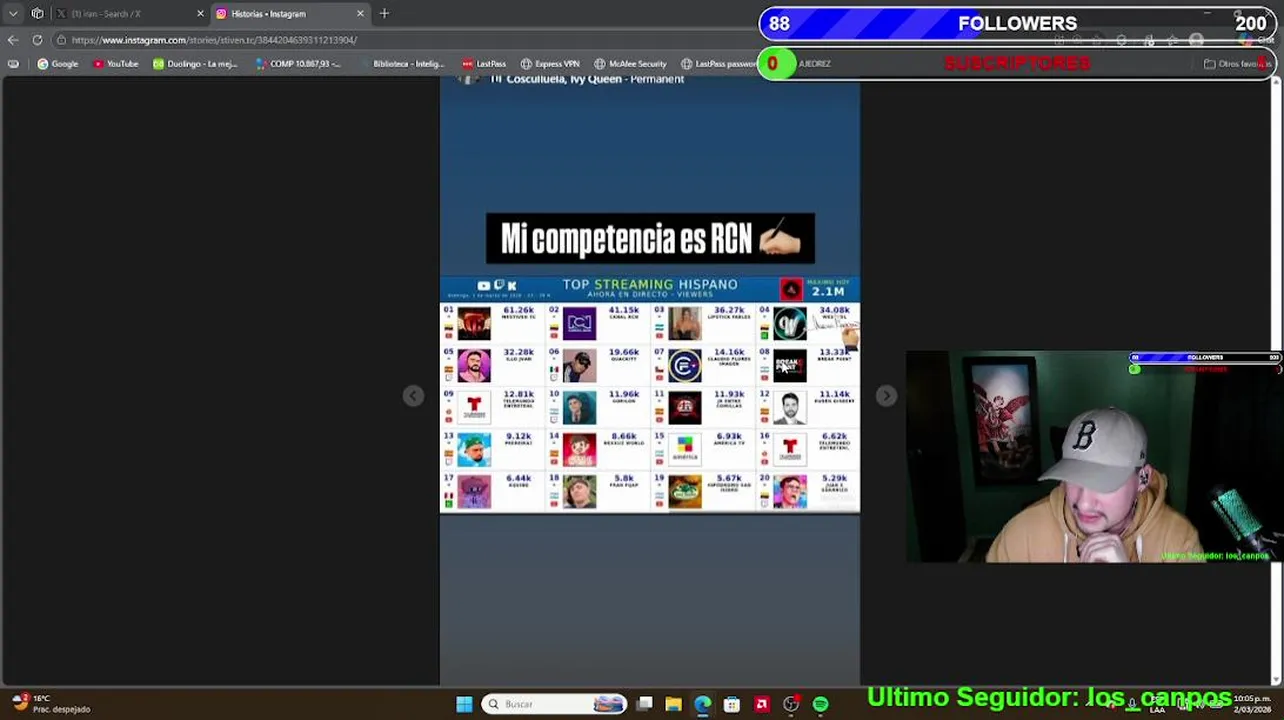The image size is (1284, 720).
Task: Open the Otros favoritos folder
Action: pos(1236,64)
